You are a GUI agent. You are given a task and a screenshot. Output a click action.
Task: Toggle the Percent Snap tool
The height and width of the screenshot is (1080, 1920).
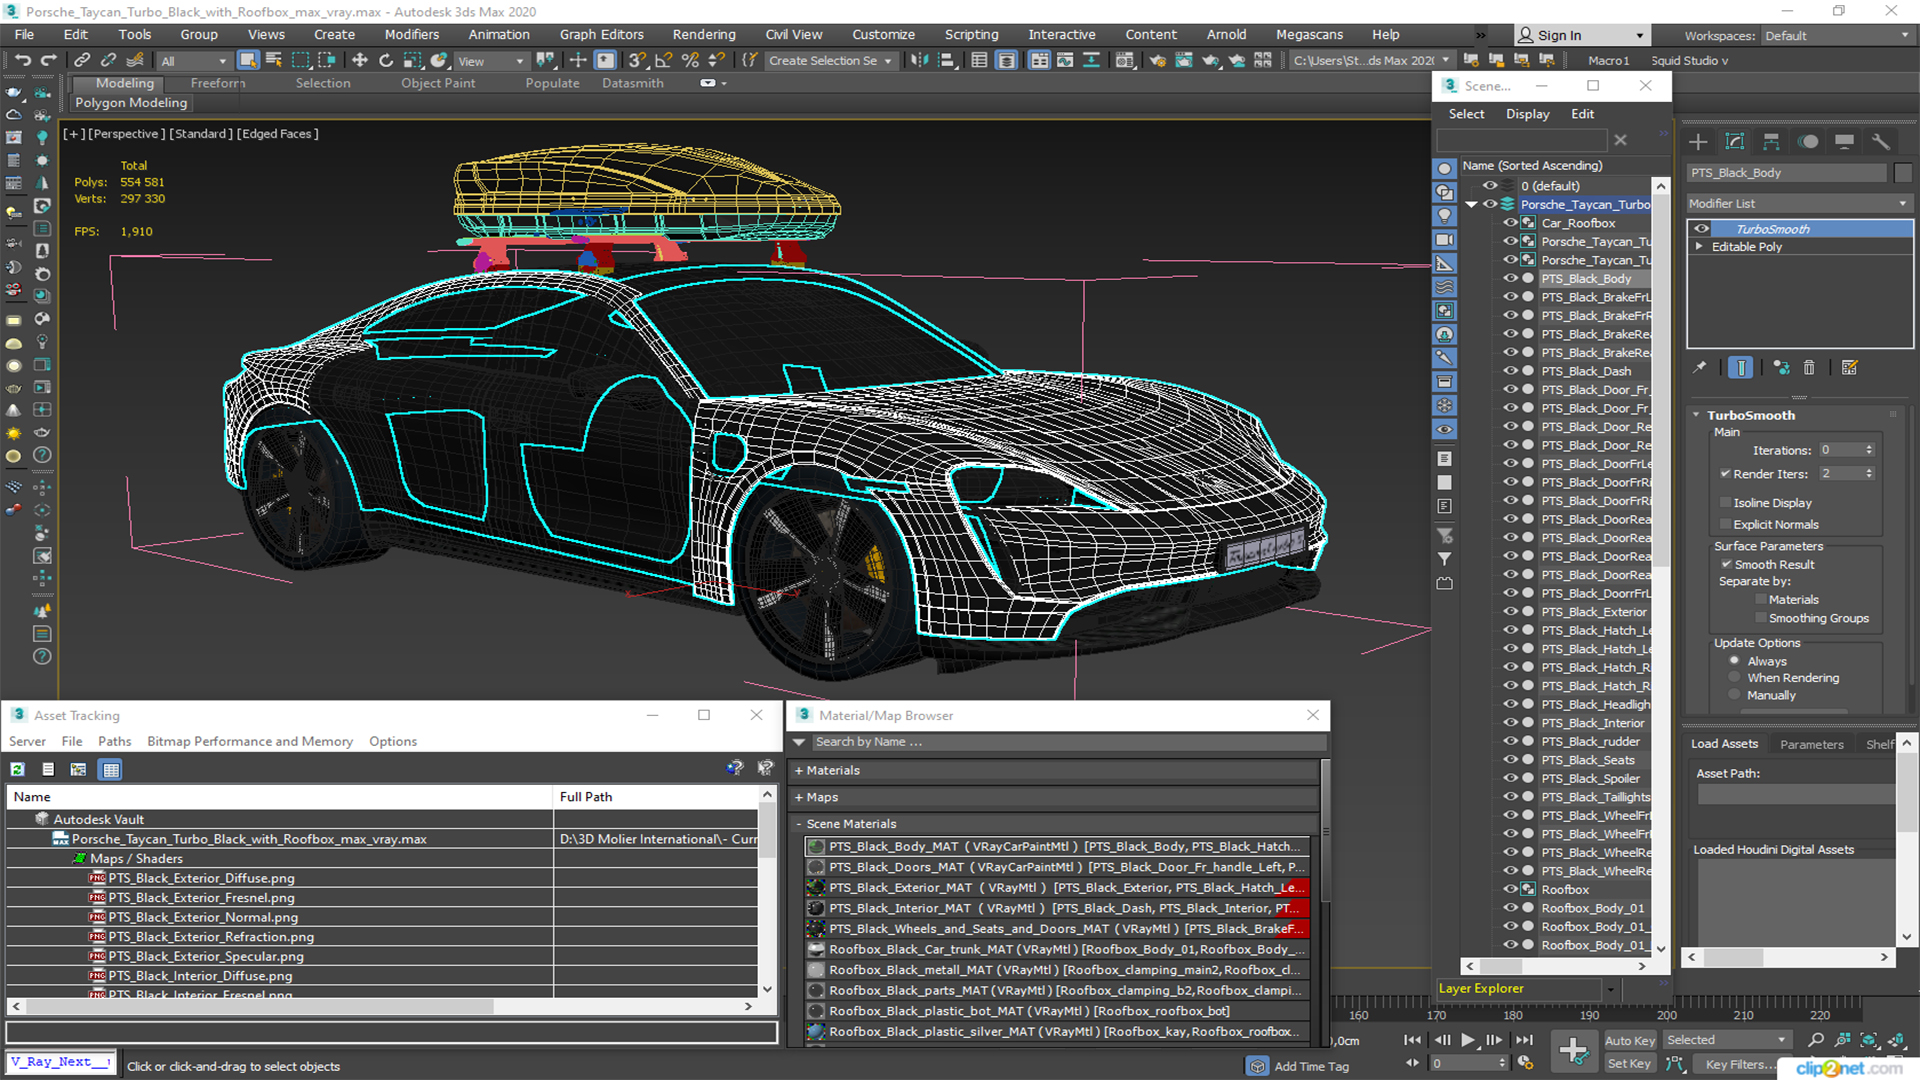[x=690, y=60]
